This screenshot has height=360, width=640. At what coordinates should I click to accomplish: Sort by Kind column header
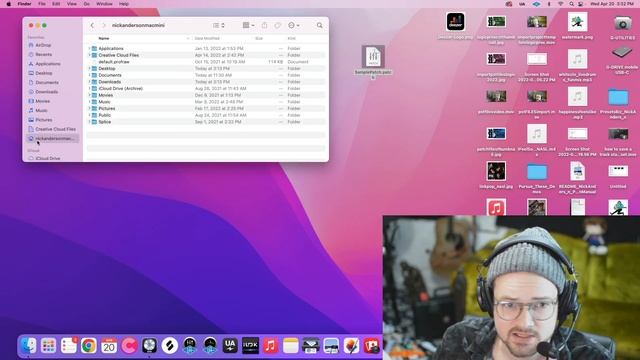click(x=291, y=38)
